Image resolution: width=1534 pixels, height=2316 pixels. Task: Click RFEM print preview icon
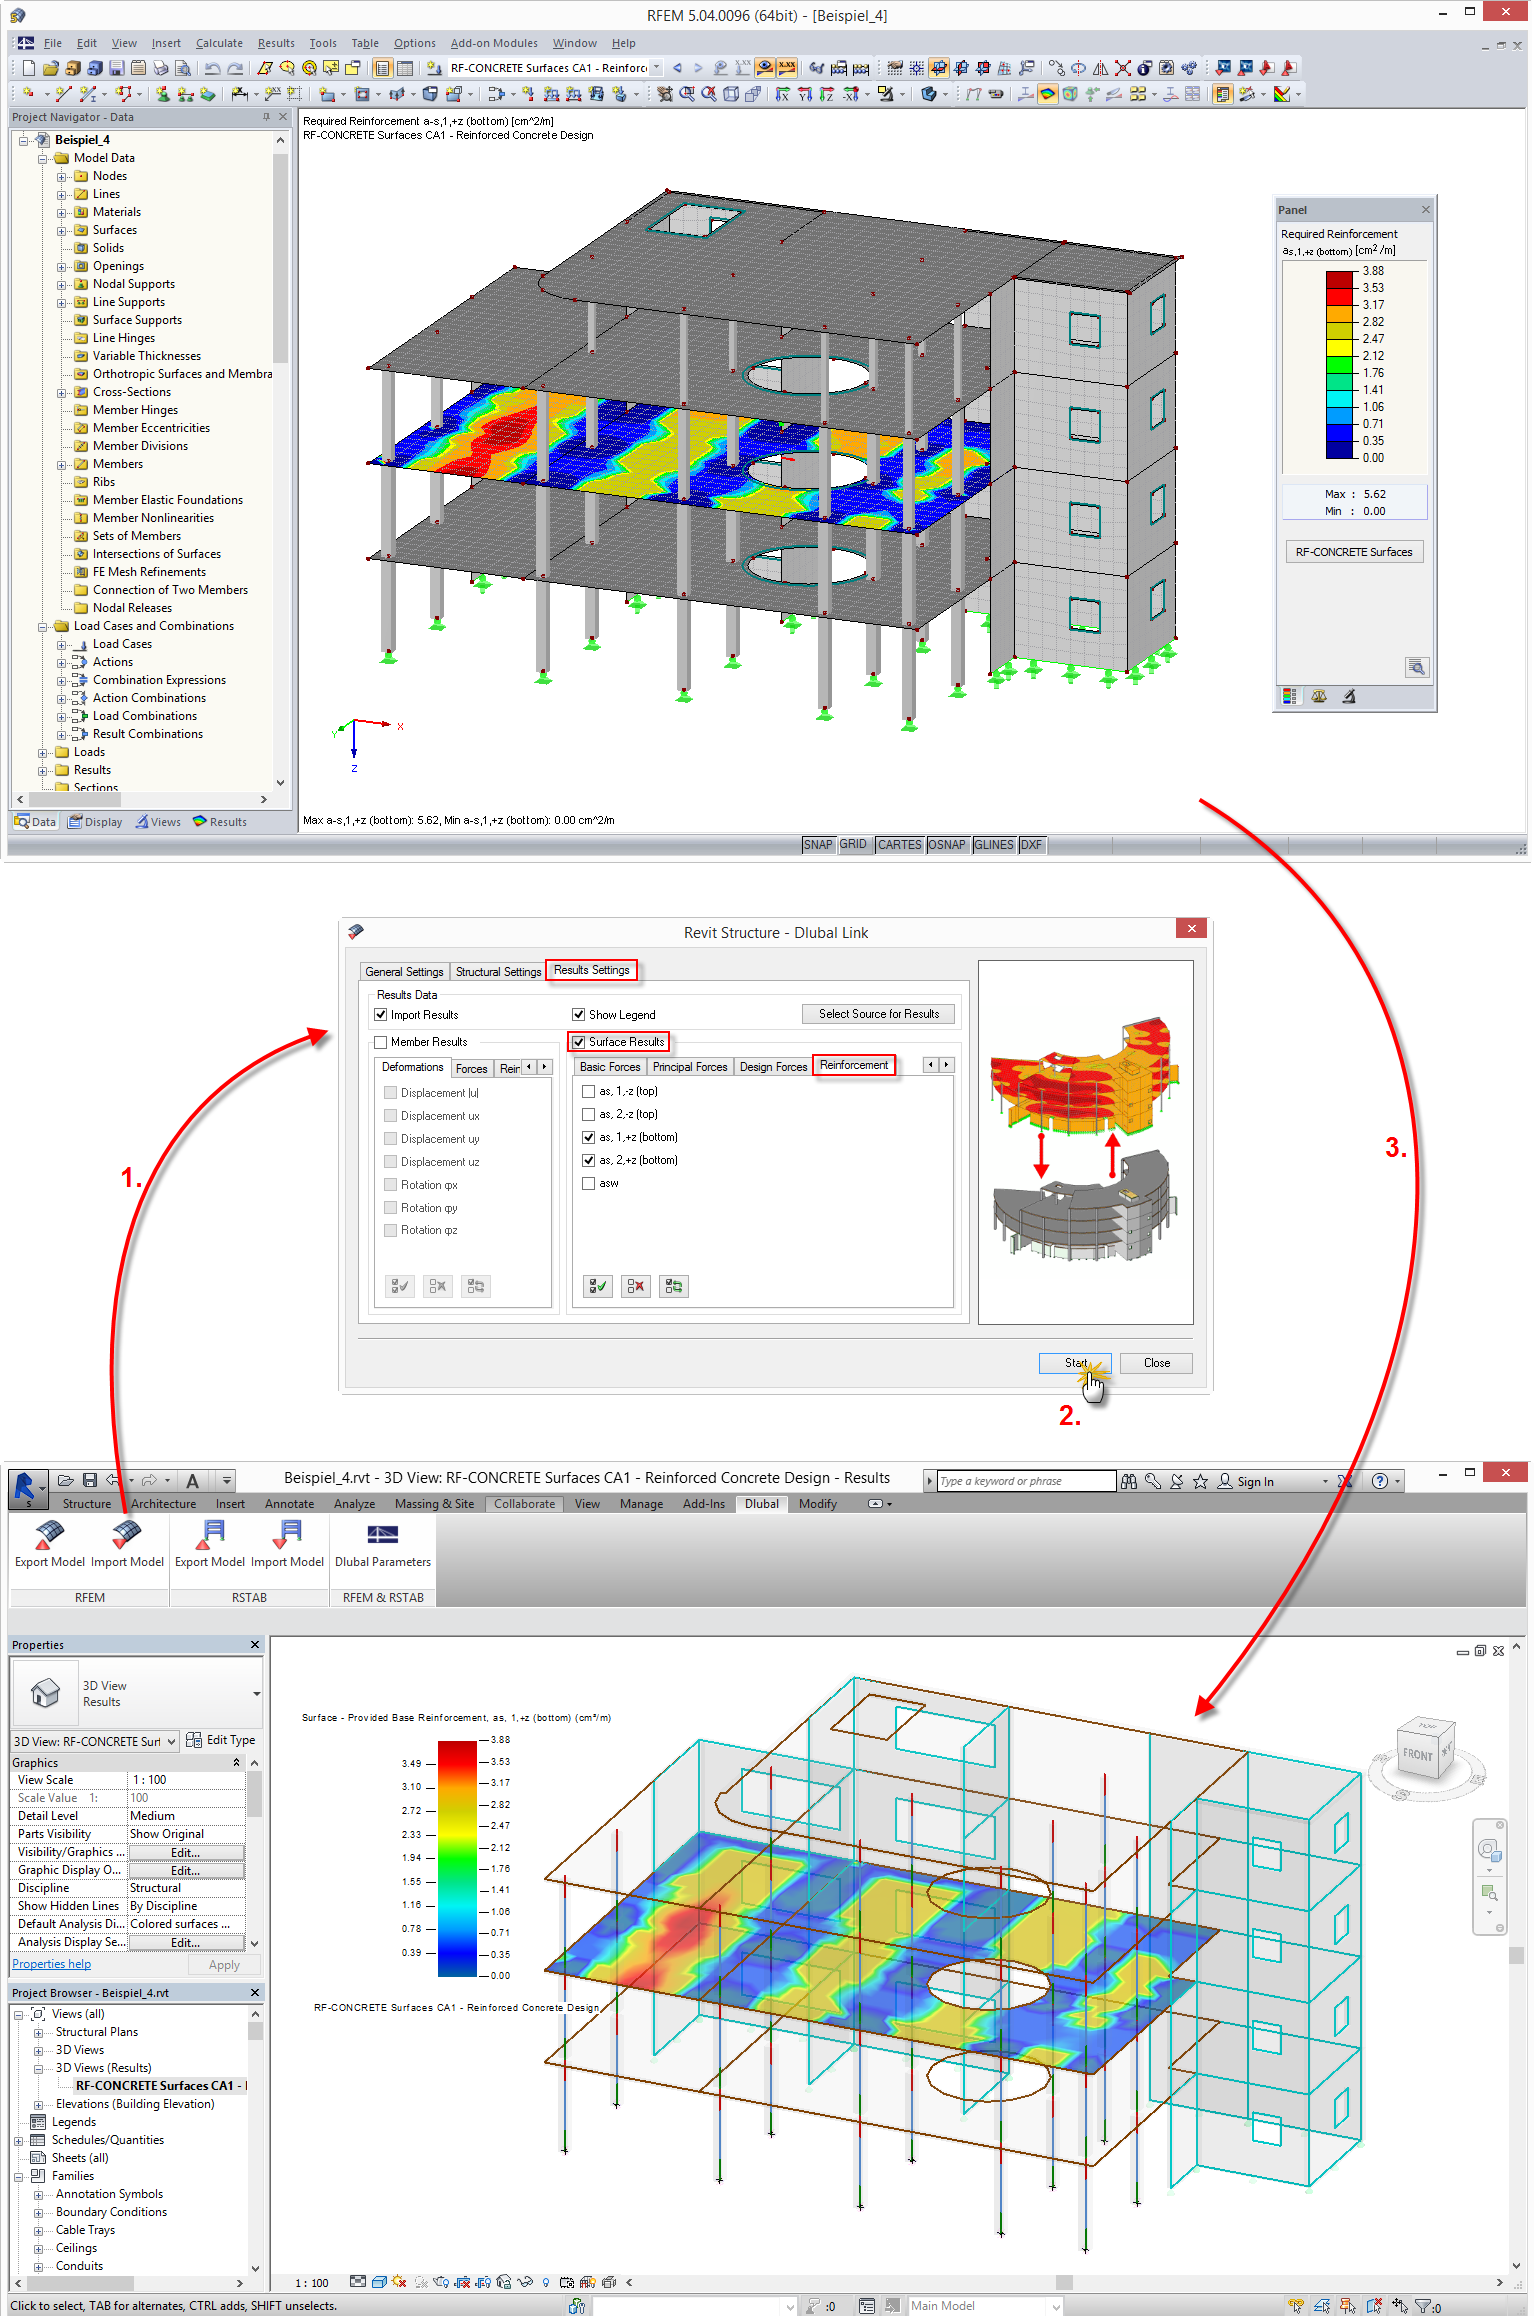click(x=183, y=68)
